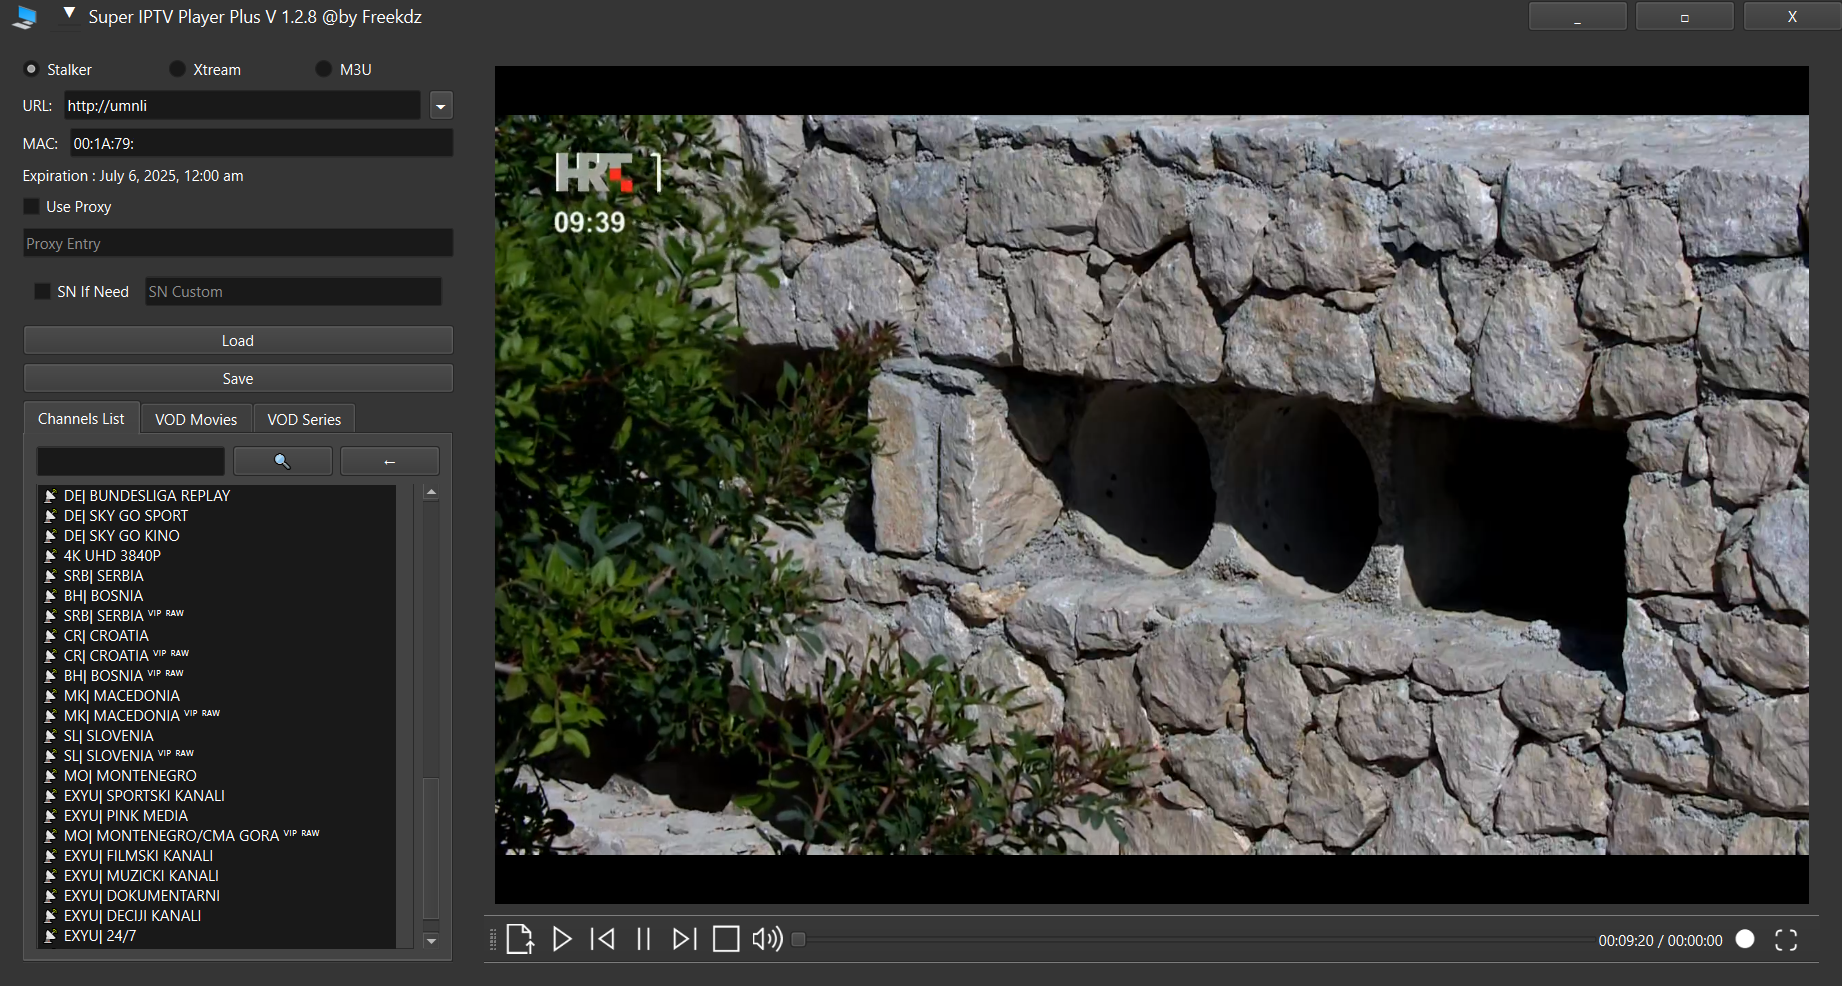The image size is (1842, 986).
Task: Open the title bar dropdown triangle
Action: pyautogui.click(x=69, y=13)
